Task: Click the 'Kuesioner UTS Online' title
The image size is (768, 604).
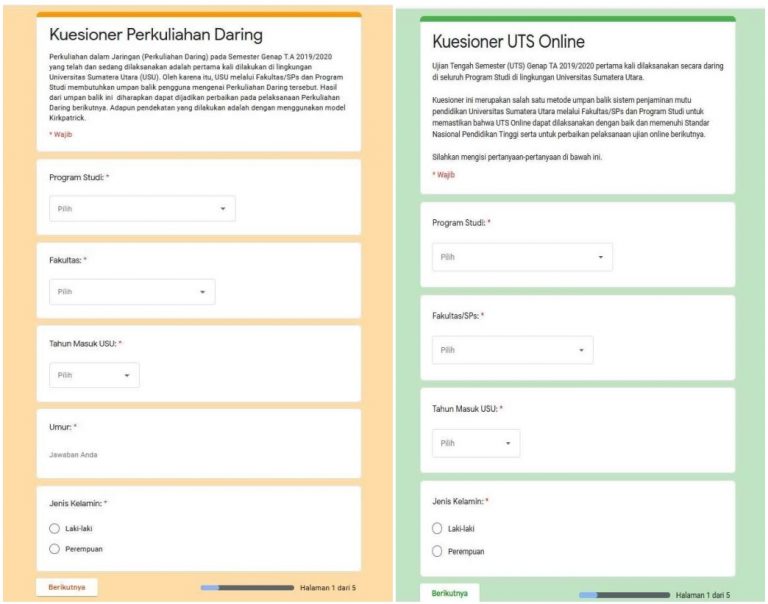Action: [x=508, y=42]
